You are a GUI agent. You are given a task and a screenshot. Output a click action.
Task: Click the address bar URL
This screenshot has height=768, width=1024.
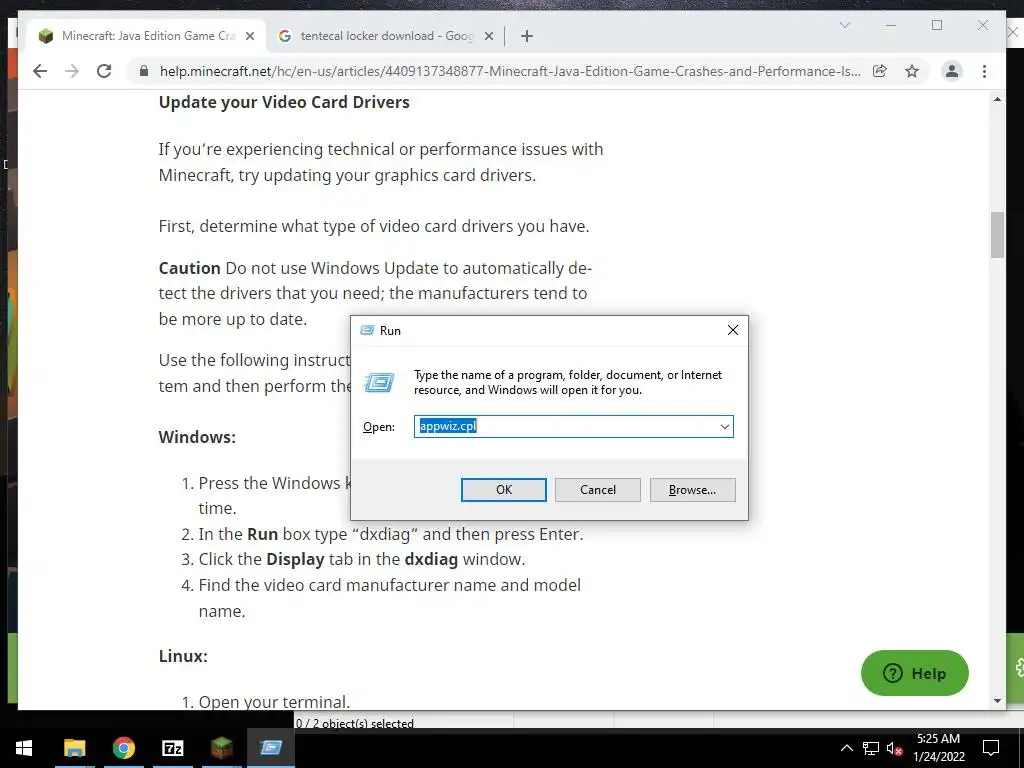point(509,71)
